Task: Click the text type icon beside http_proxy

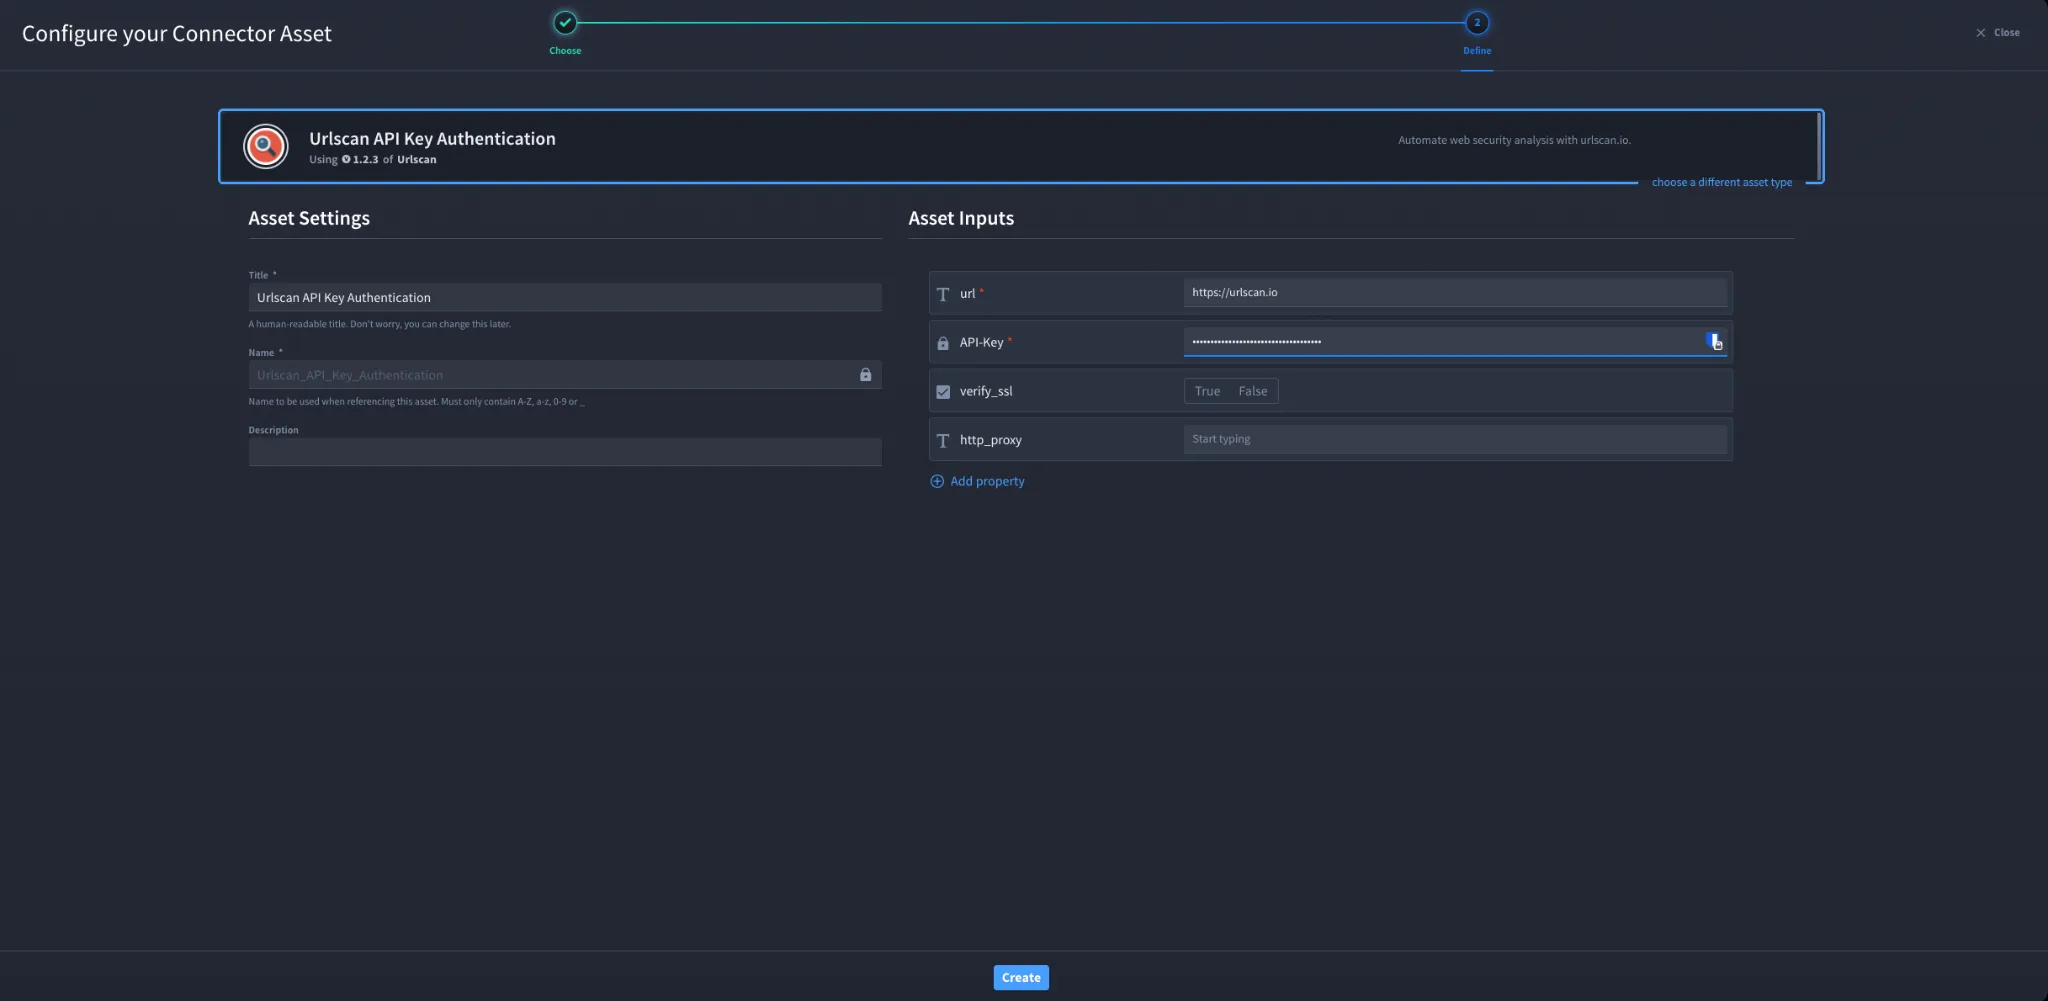Action: (x=942, y=441)
